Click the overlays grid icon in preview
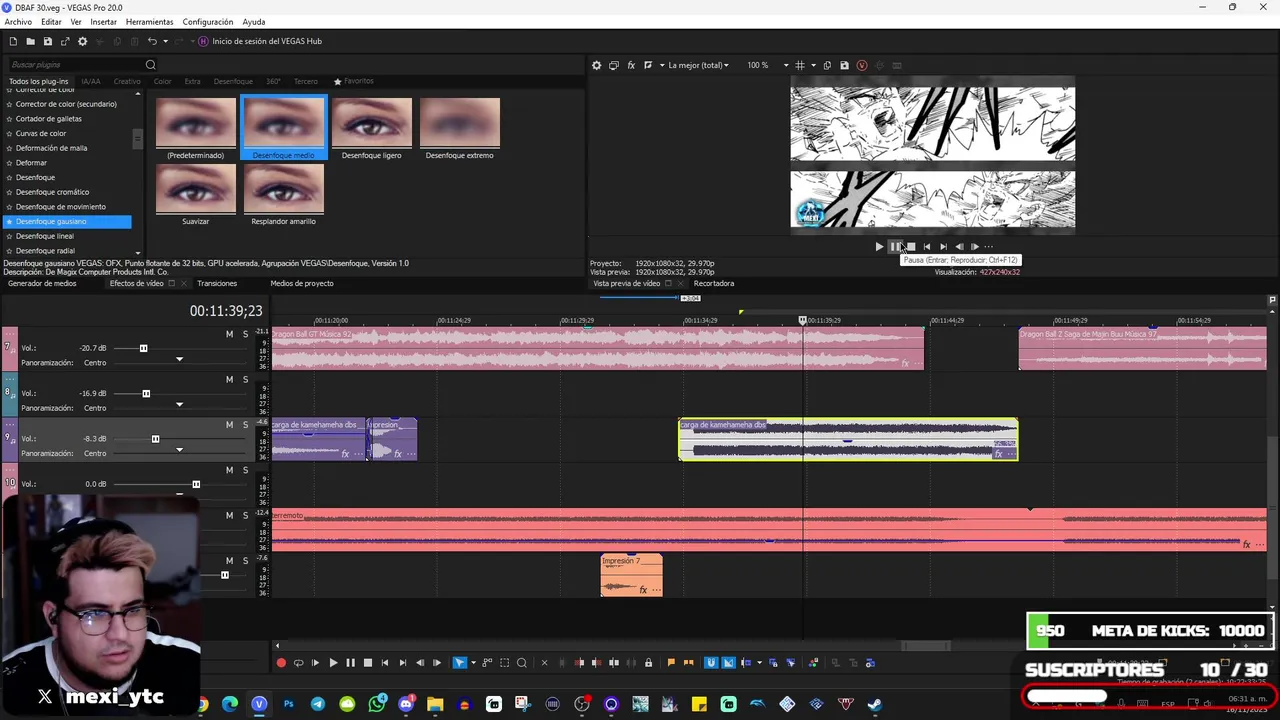 coord(800,65)
